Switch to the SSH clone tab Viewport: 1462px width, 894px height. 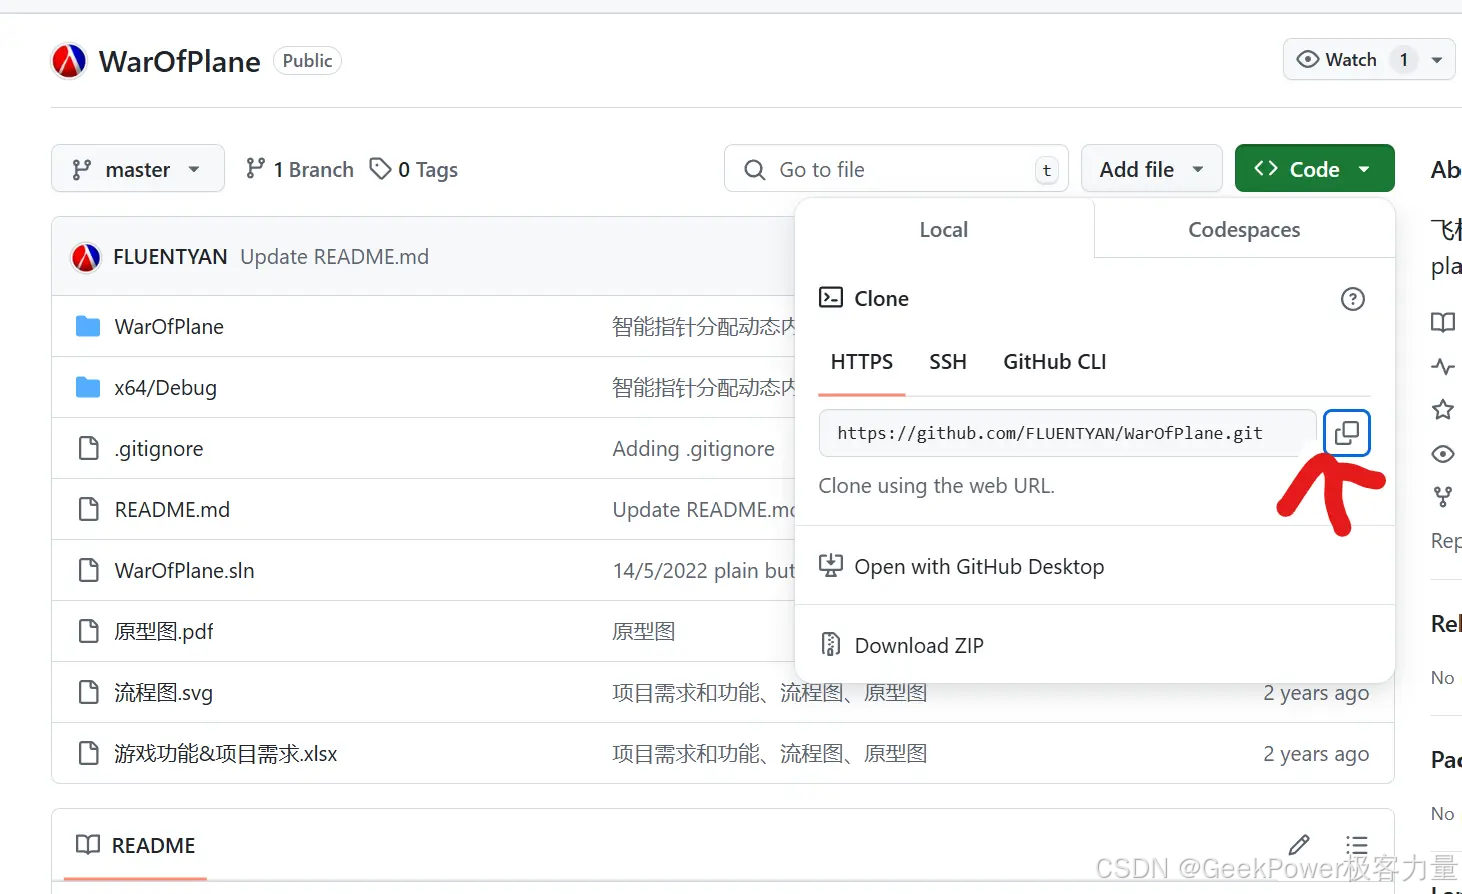(947, 362)
